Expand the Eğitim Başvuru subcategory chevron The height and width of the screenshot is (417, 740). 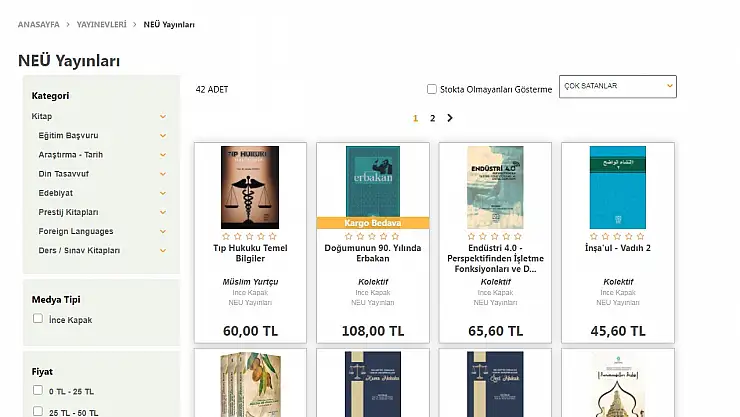(x=163, y=135)
